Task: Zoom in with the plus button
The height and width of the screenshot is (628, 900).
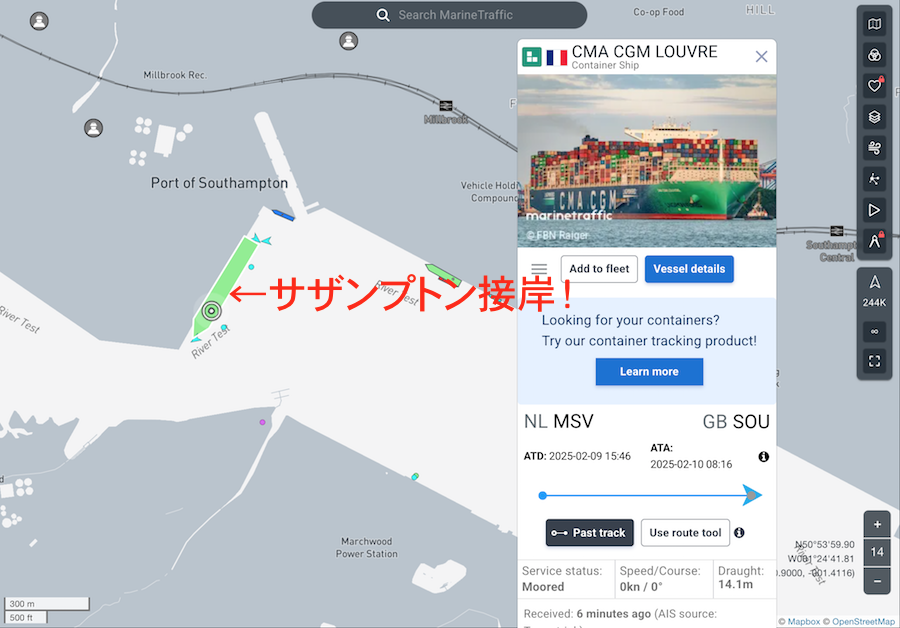Action: pyautogui.click(x=877, y=524)
